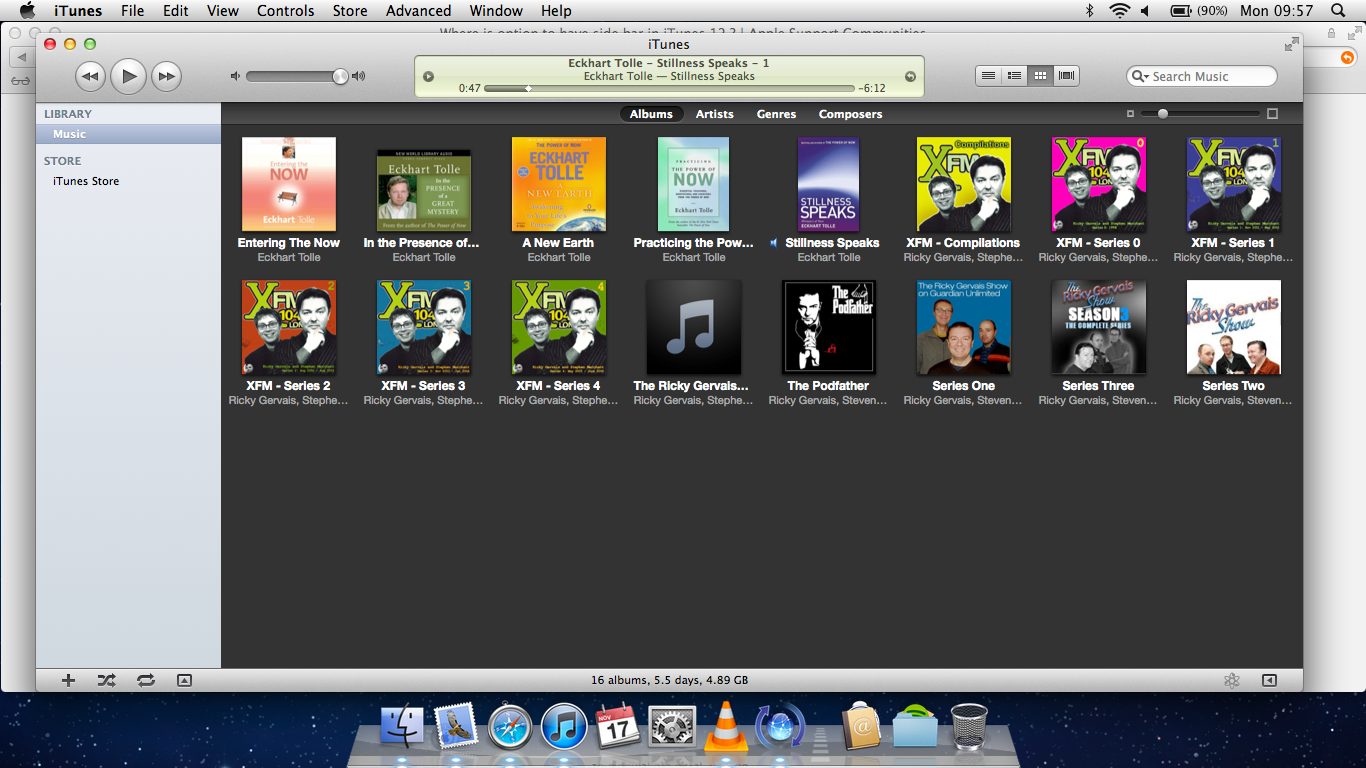Click the now-playing go-to arrow icon
Image resolution: width=1366 pixels, height=768 pixels.
(x=910, y=76)
